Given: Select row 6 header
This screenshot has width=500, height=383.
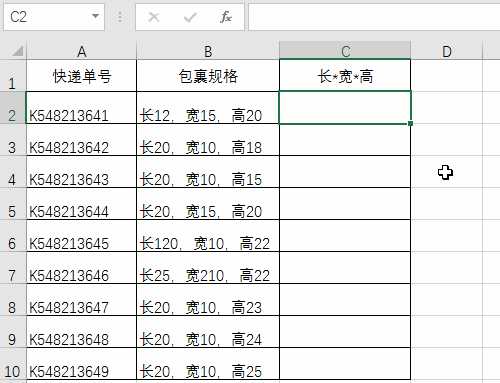Looking at the screenshot, I should [13, 236].
